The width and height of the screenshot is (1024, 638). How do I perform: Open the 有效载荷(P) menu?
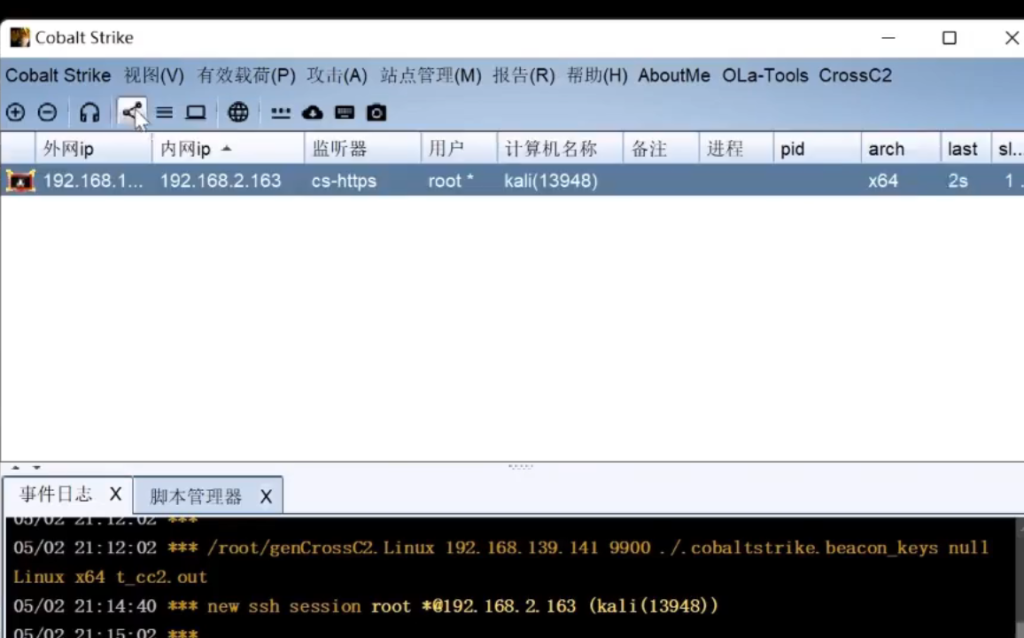click(246, 75)
